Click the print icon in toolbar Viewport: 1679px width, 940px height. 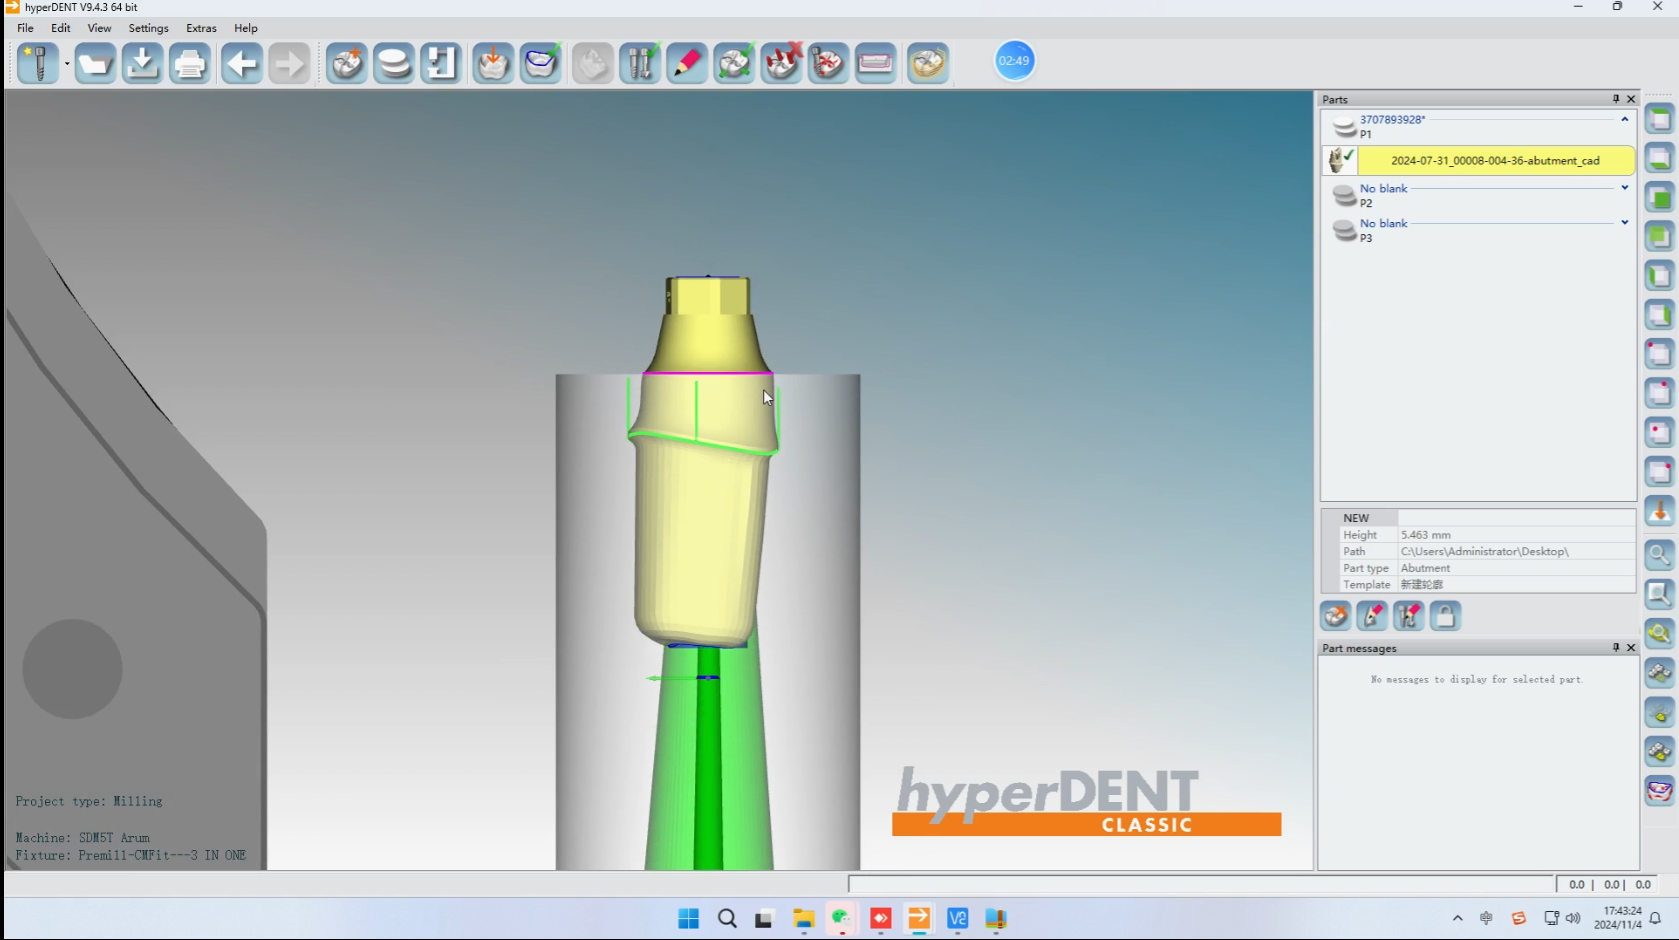point(189,64)
